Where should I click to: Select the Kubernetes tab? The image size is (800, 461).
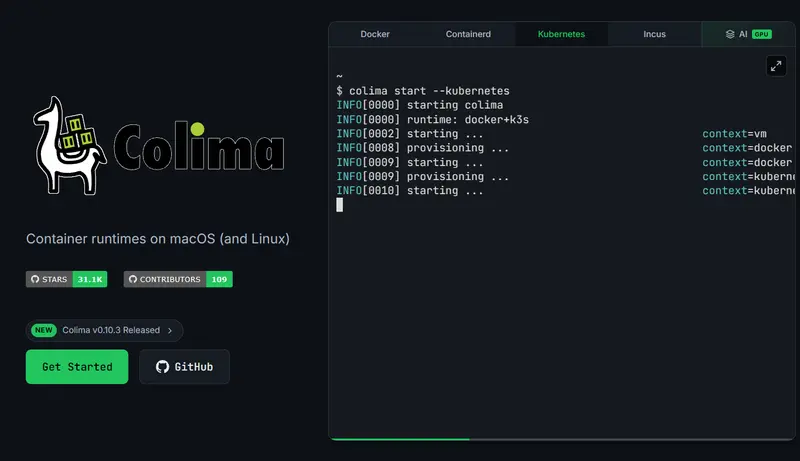pyautogui.click(x=561, y=34)
